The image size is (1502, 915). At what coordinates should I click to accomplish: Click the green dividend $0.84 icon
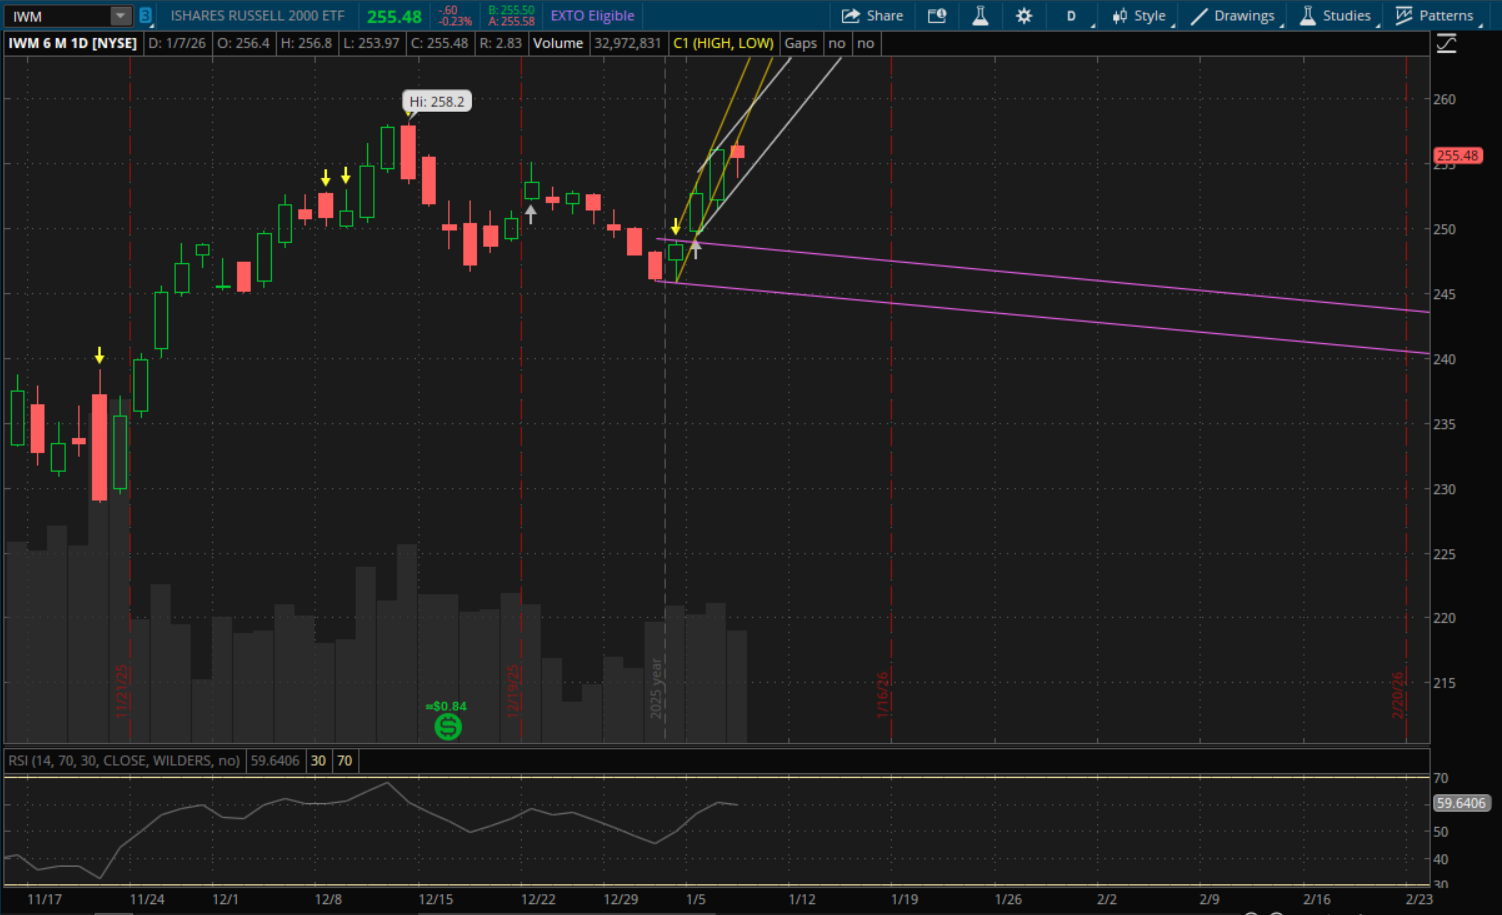[x=448, y=726]
